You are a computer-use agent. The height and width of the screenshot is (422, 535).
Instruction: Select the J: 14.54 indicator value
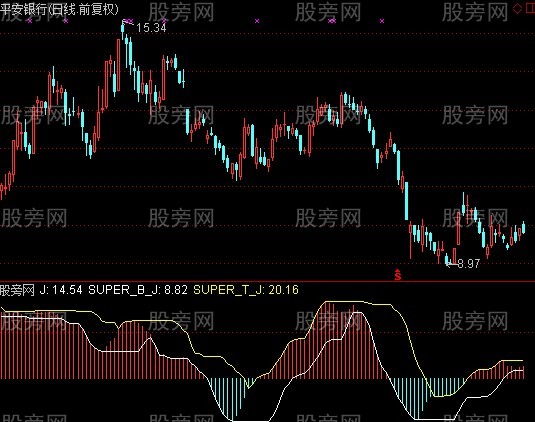(x=61, y=290)
